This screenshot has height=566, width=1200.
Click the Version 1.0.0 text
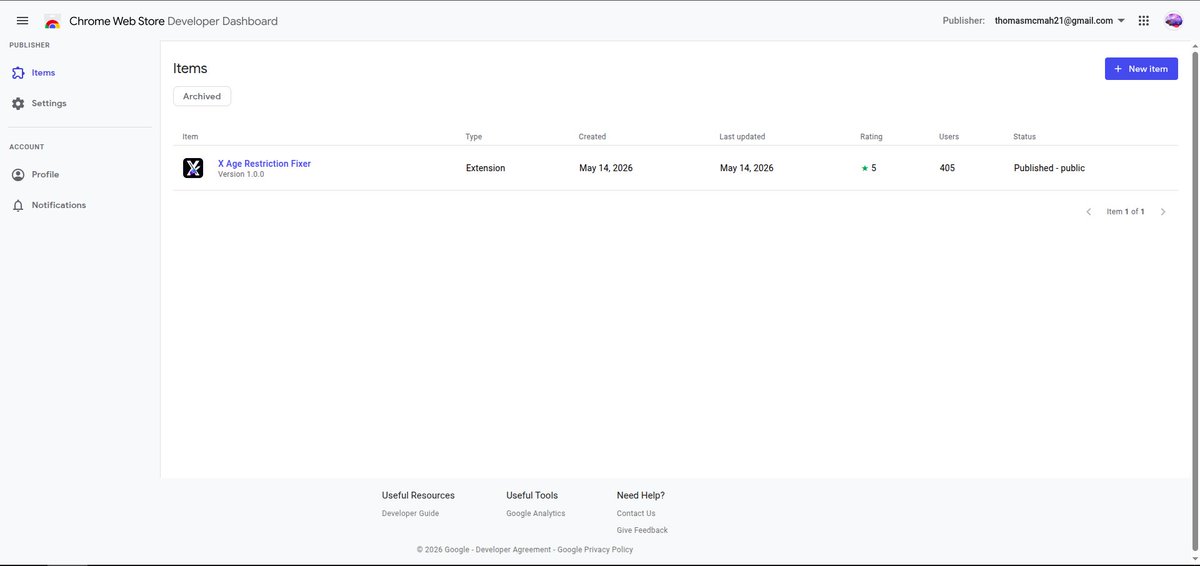click(241, 175)
